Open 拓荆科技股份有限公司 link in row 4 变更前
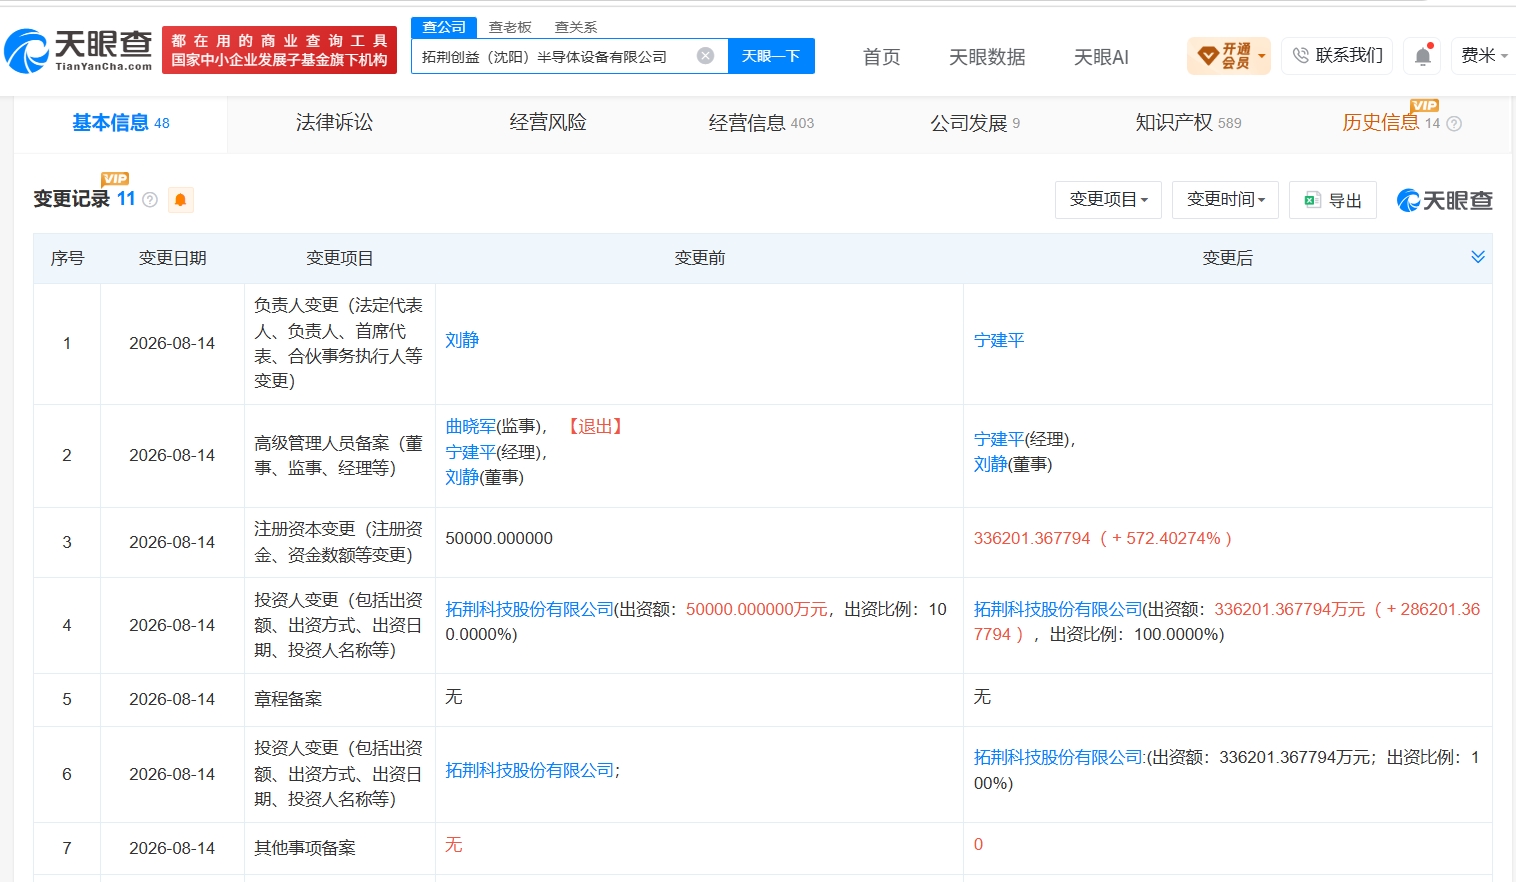Image resolution: width=1516 pixels, height=882 pixels. tap(529, 609)
